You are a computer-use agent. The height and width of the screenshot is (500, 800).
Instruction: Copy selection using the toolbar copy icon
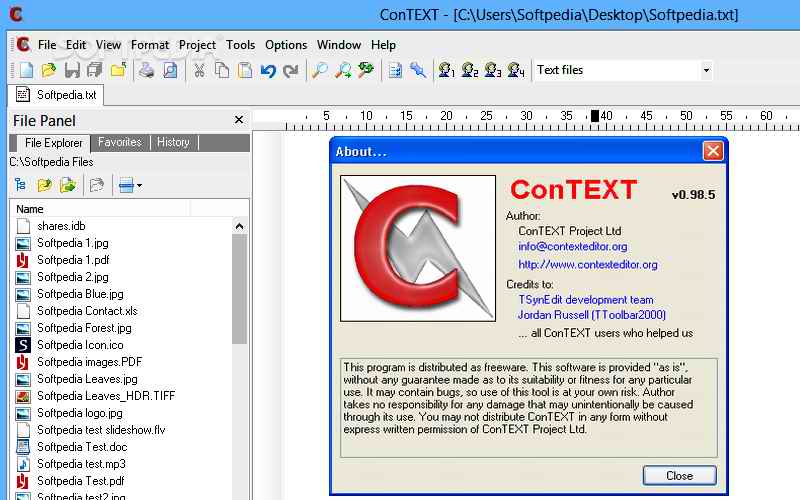click(x=222, y=70)
